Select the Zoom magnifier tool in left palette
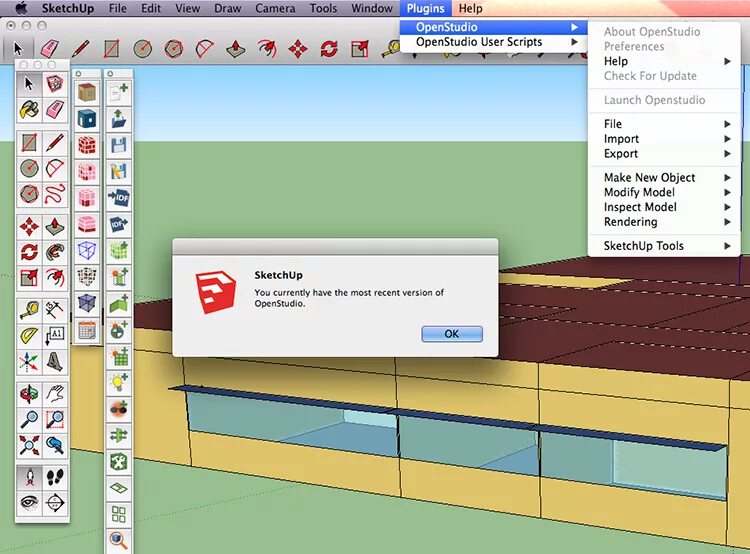Viewport: 750px width, 554px height. [29, 420]
